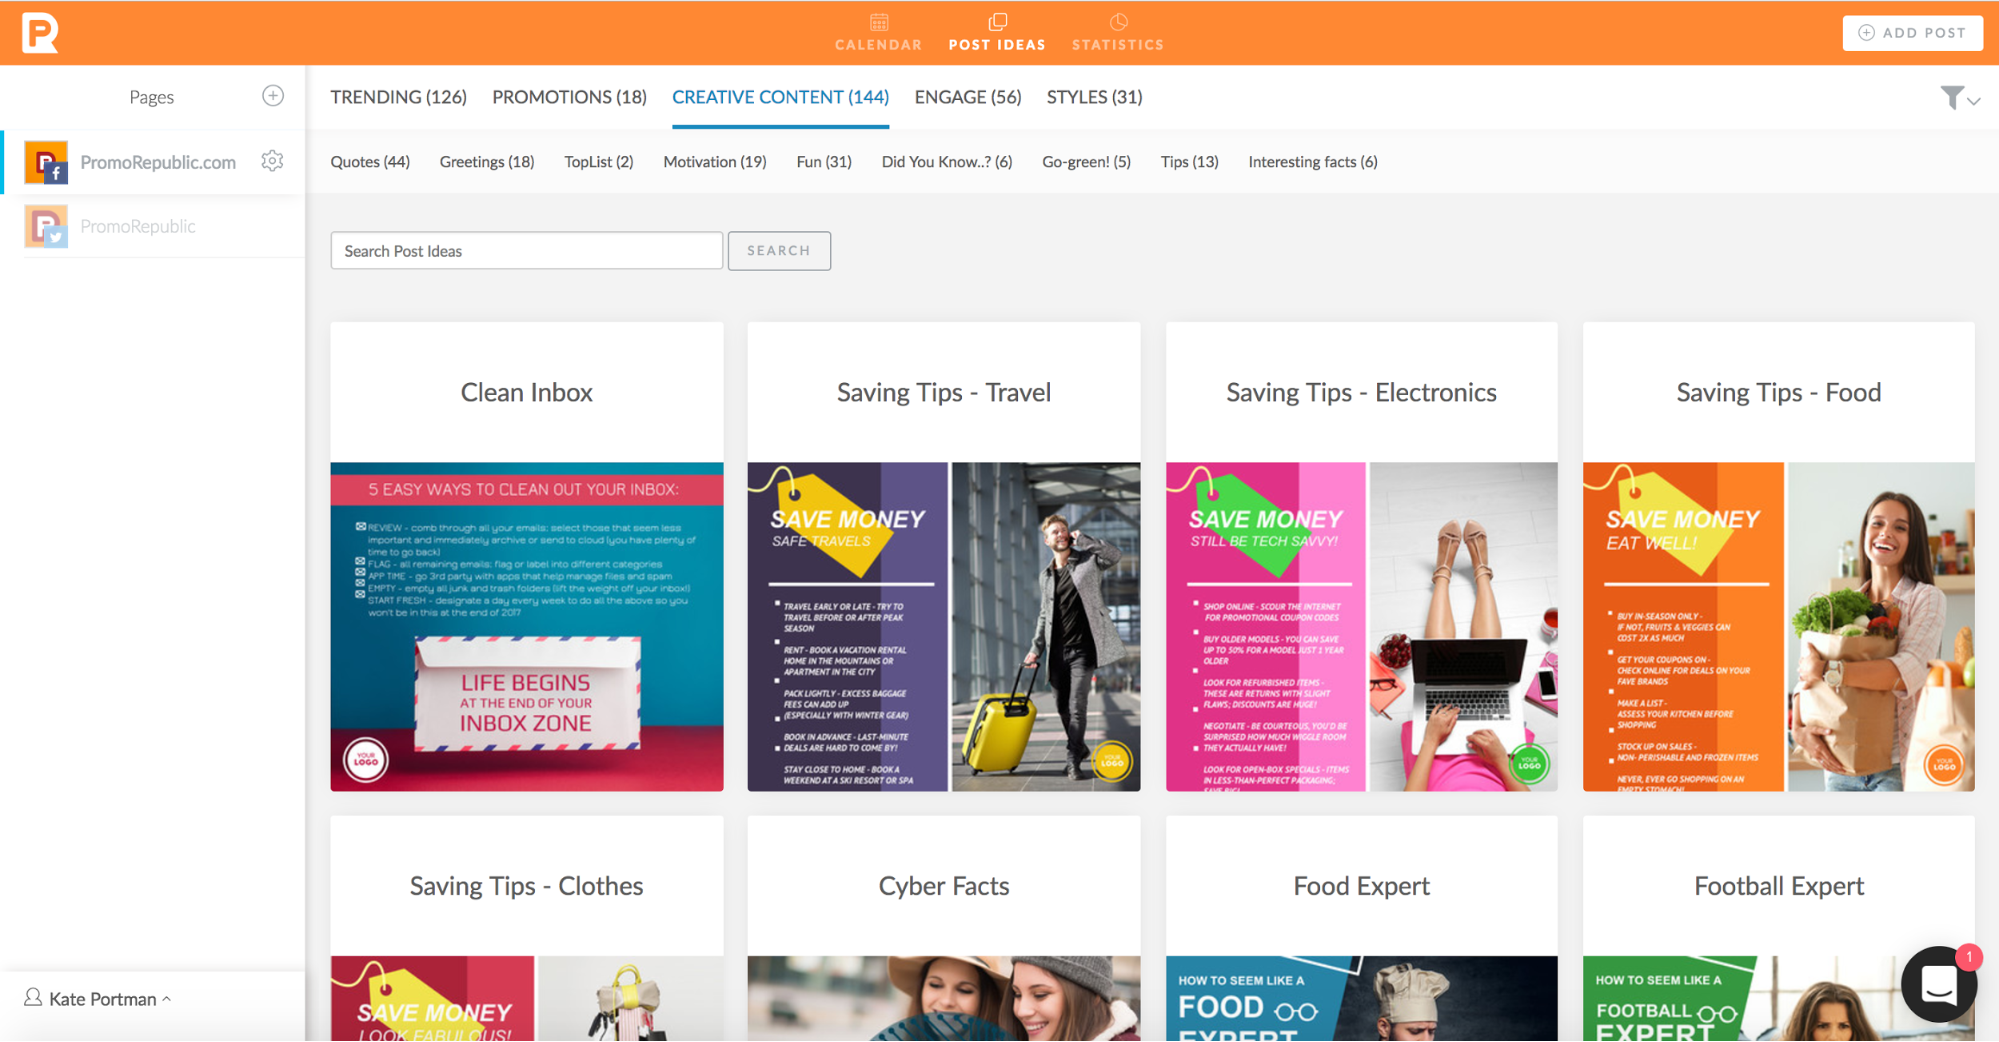
Task: Open the filter funnel dropdown
Action: (1959, 97)
